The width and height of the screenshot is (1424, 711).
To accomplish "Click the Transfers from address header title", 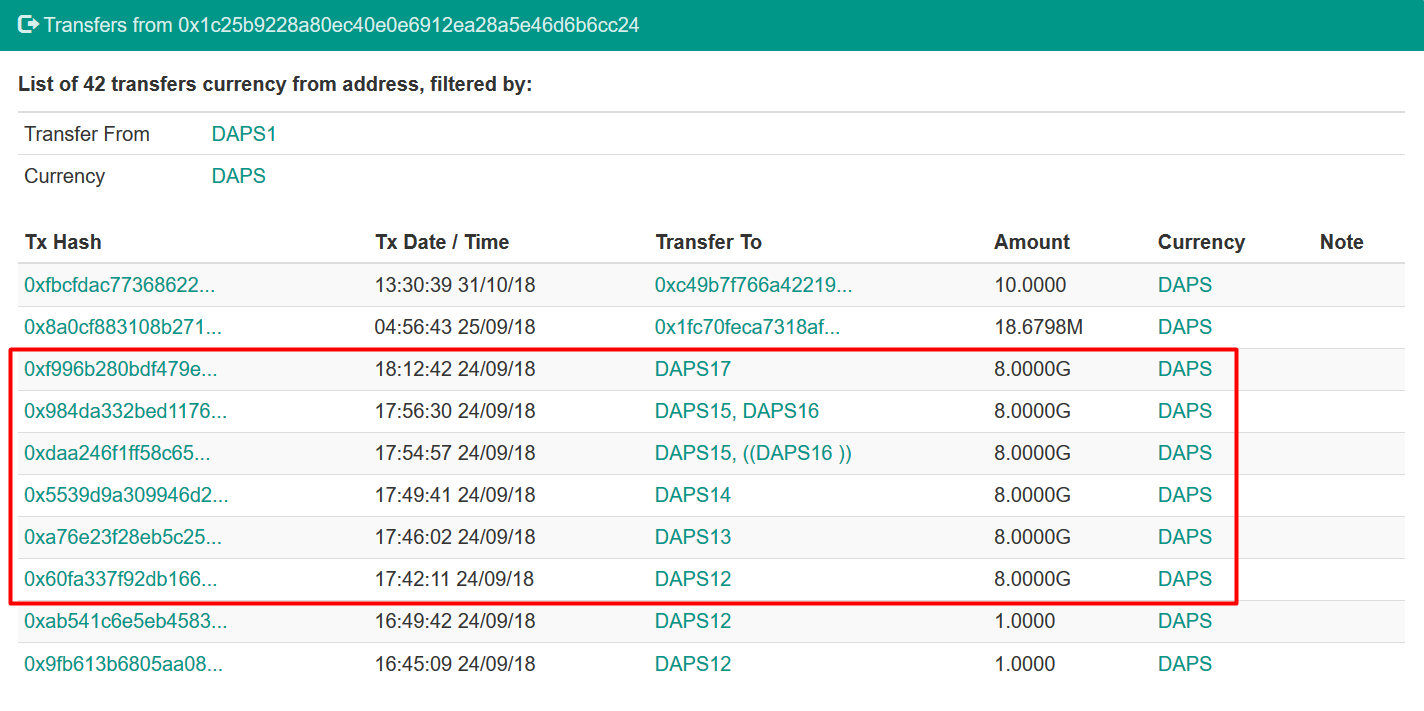I will pyautogui.click(x=341, y=24).
